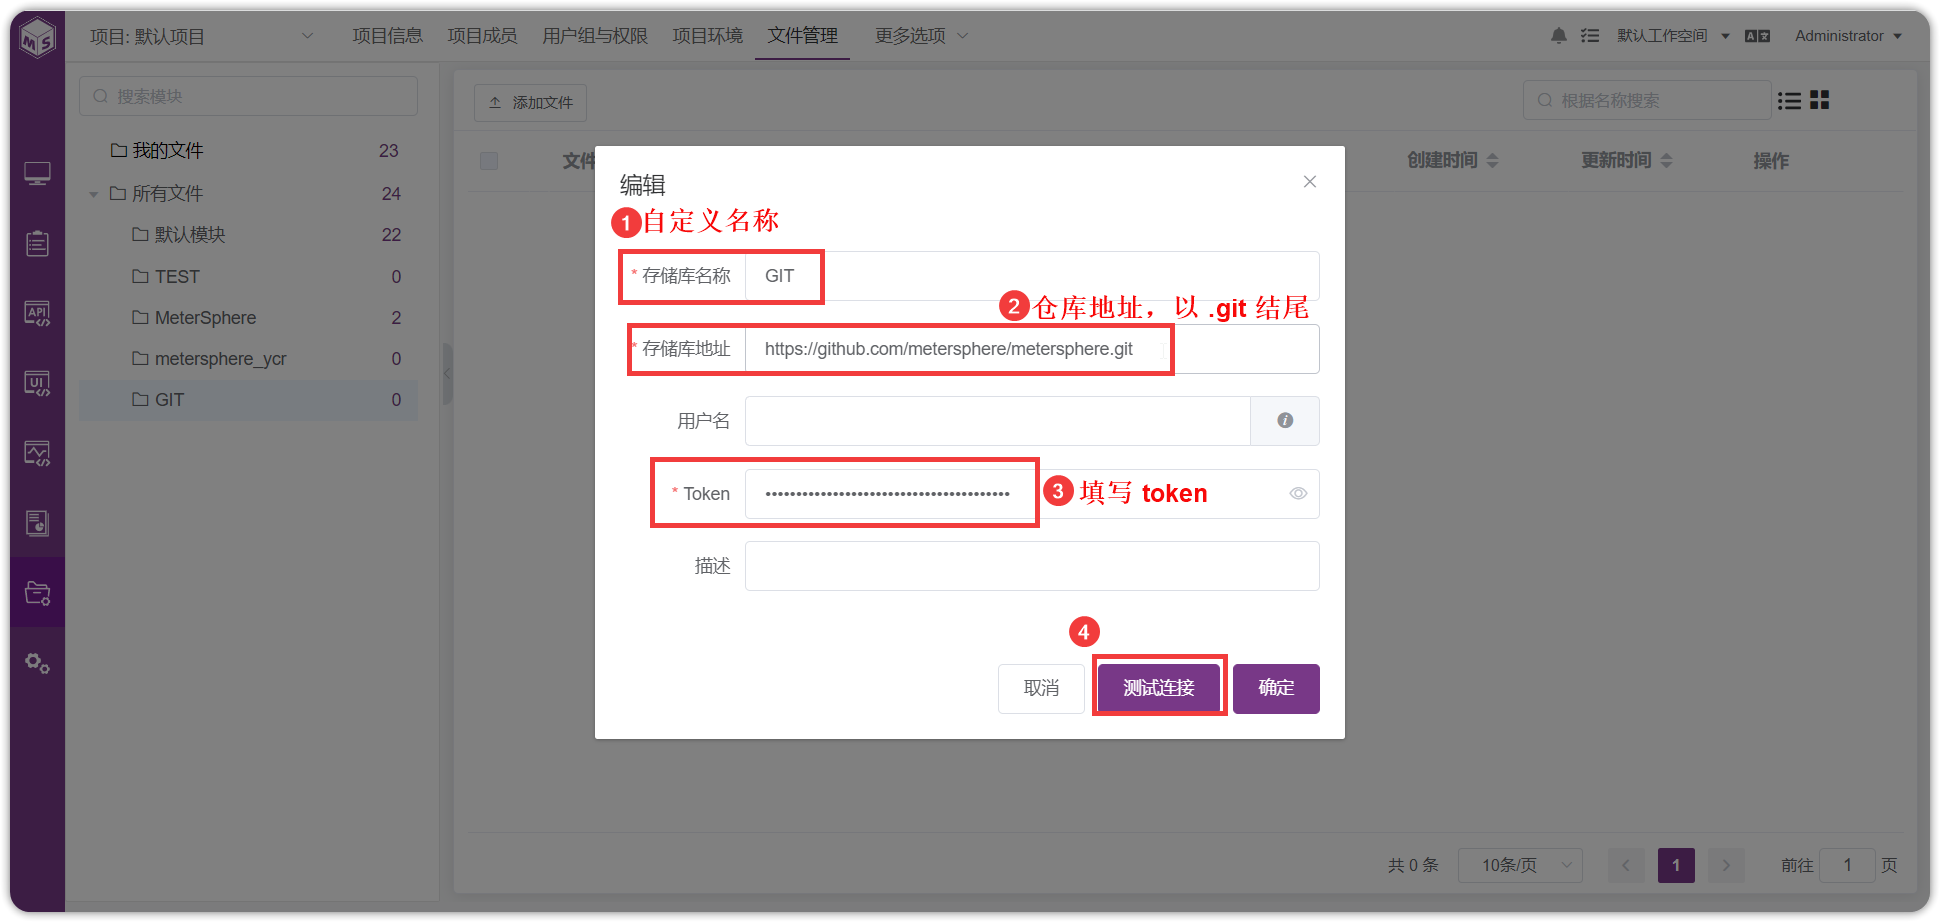
Task: Open the 更多选项 dropdown
Action: [x=921, y=36]
